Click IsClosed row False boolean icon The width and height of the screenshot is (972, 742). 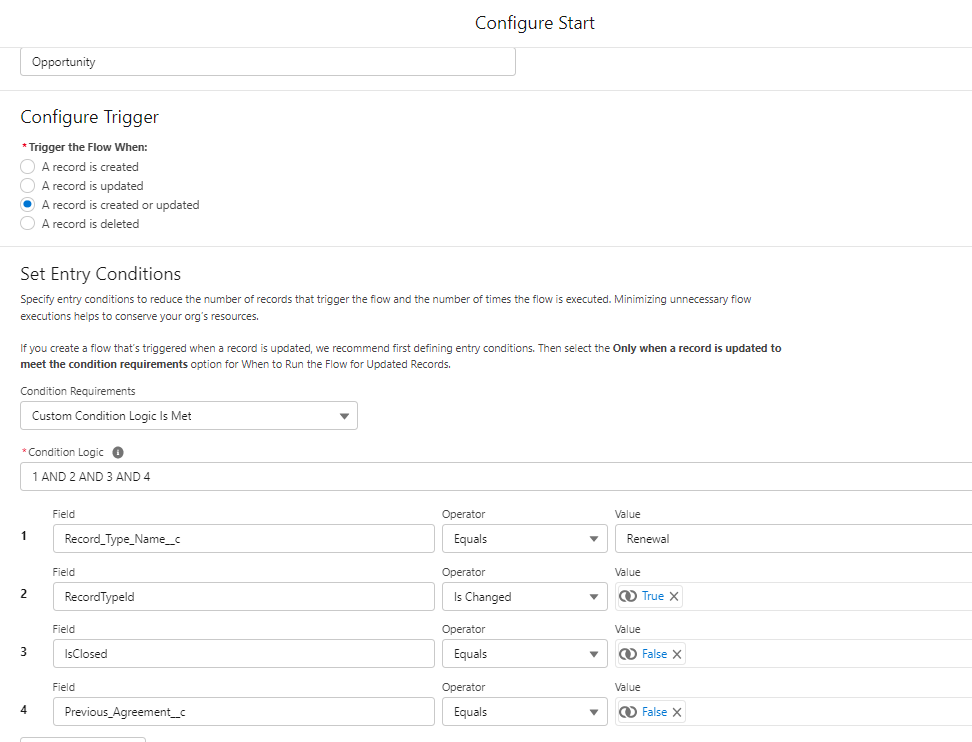point(629,654)
